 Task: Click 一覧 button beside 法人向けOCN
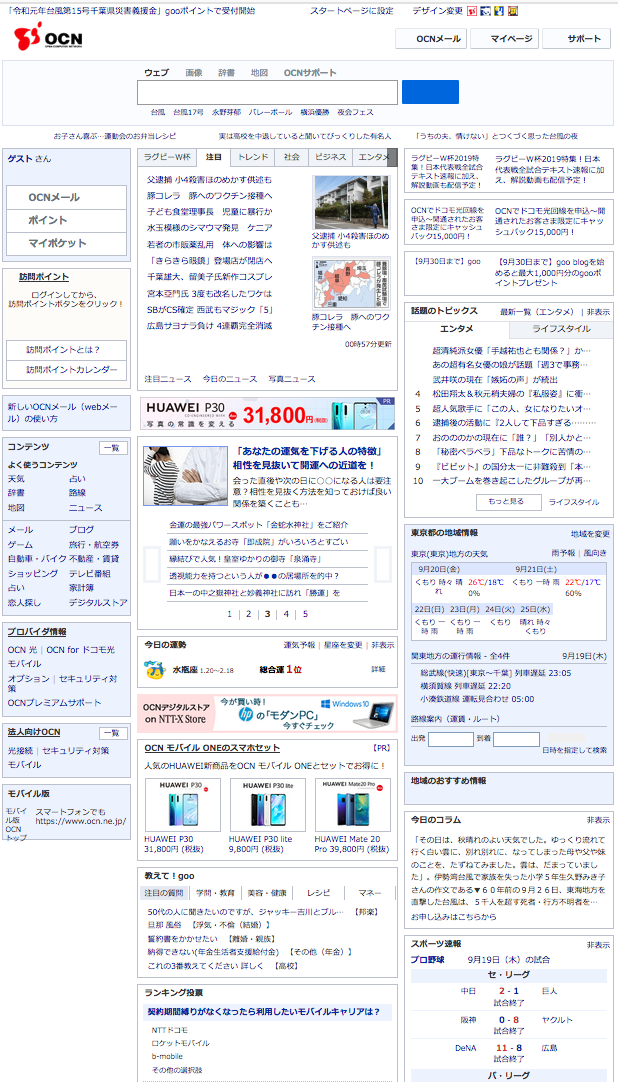pyautogui.click(x=113, y=733)
